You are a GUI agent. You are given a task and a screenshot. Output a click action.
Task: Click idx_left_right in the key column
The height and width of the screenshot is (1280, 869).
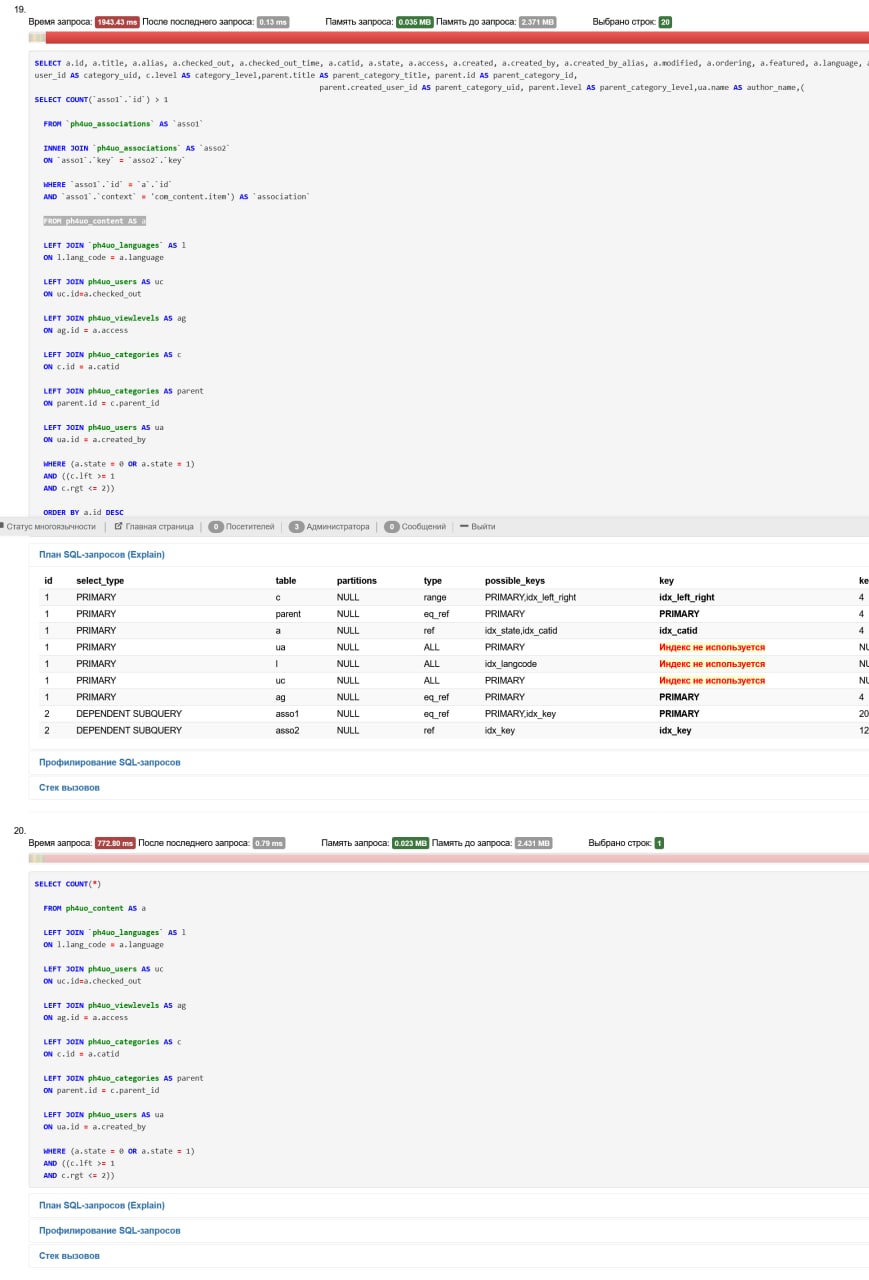click(x=687, y=597)
